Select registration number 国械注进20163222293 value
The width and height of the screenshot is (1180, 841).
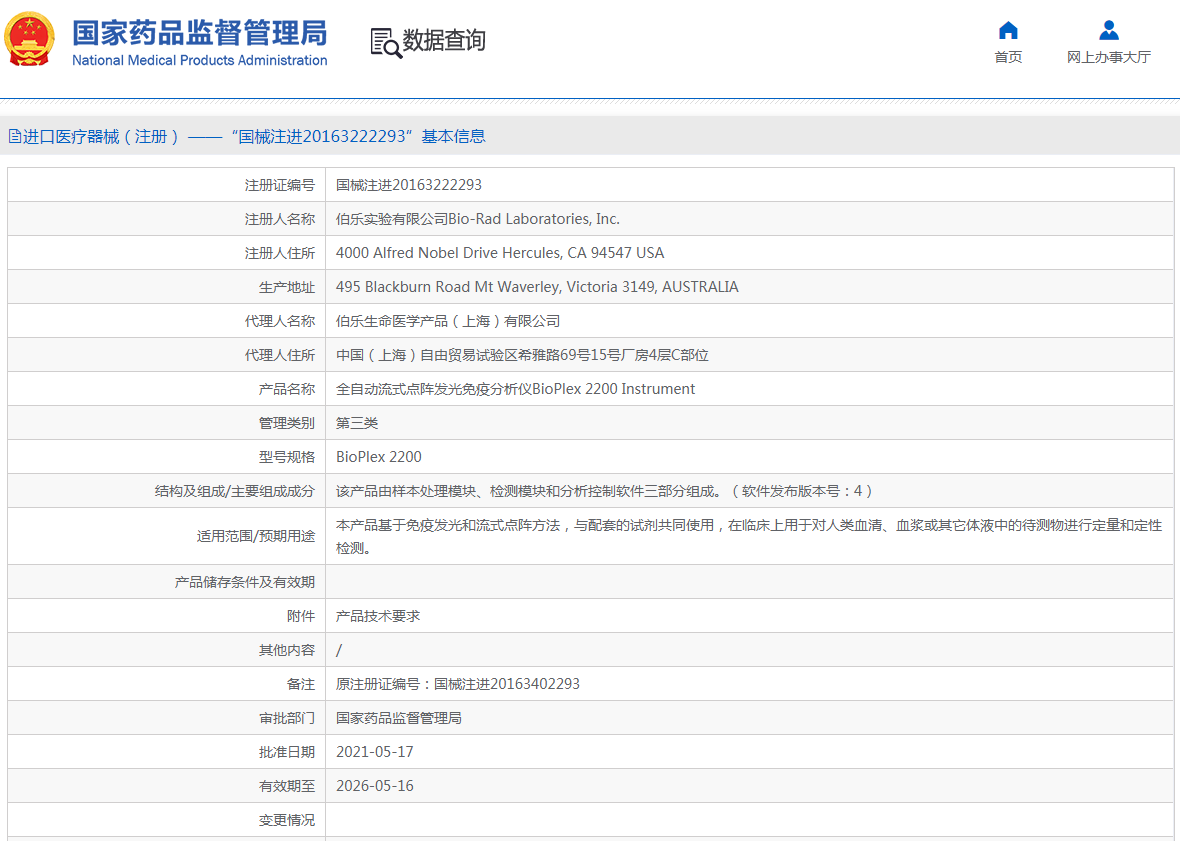409,185
